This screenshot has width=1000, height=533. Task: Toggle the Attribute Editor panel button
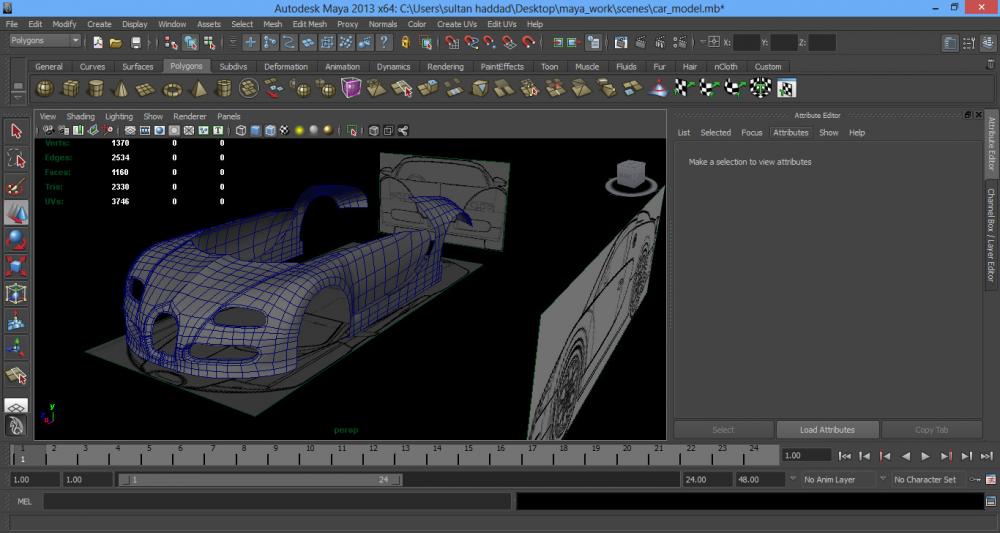tap(951, 43)
